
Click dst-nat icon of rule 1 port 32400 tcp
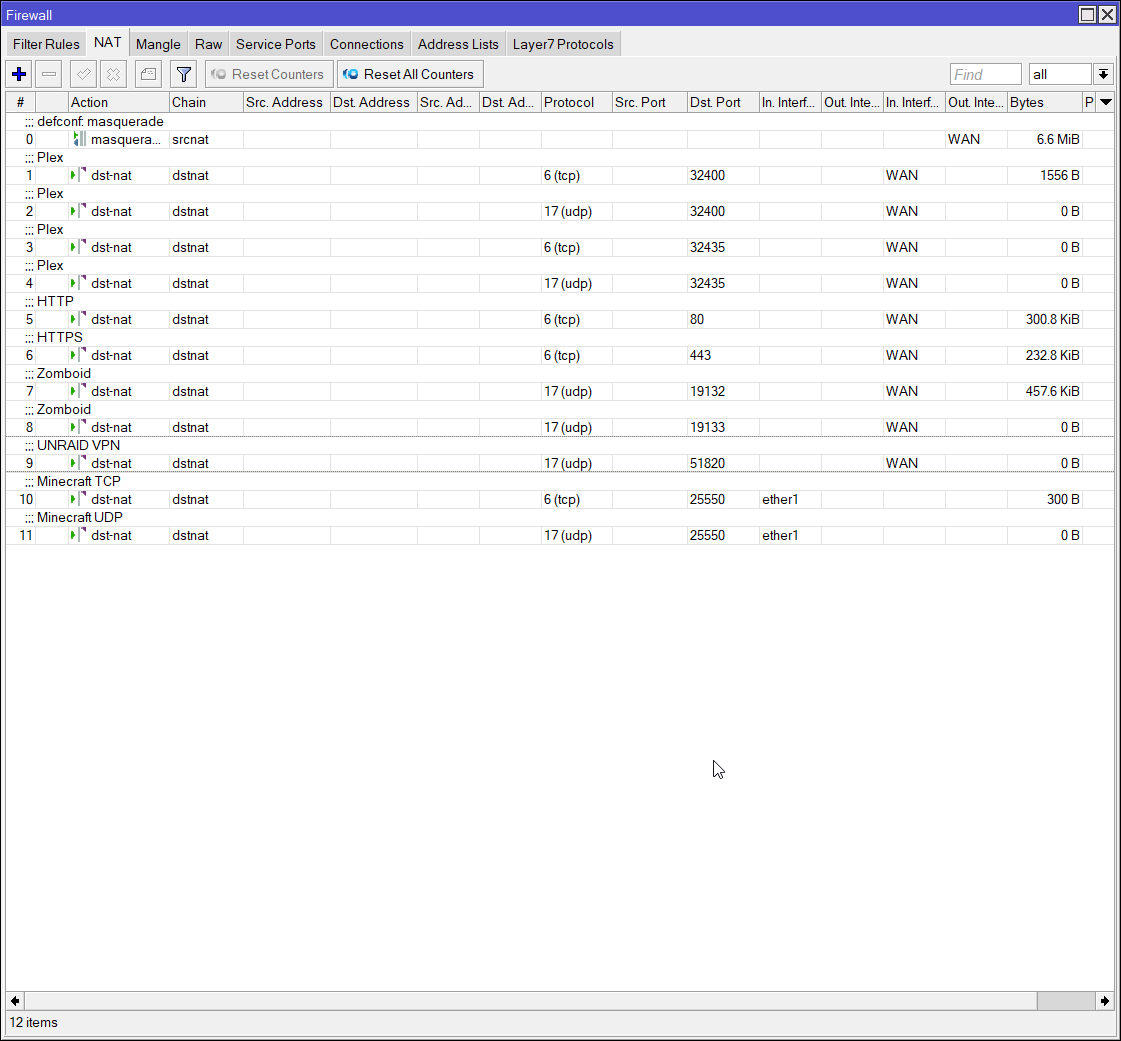pos(79,175)
